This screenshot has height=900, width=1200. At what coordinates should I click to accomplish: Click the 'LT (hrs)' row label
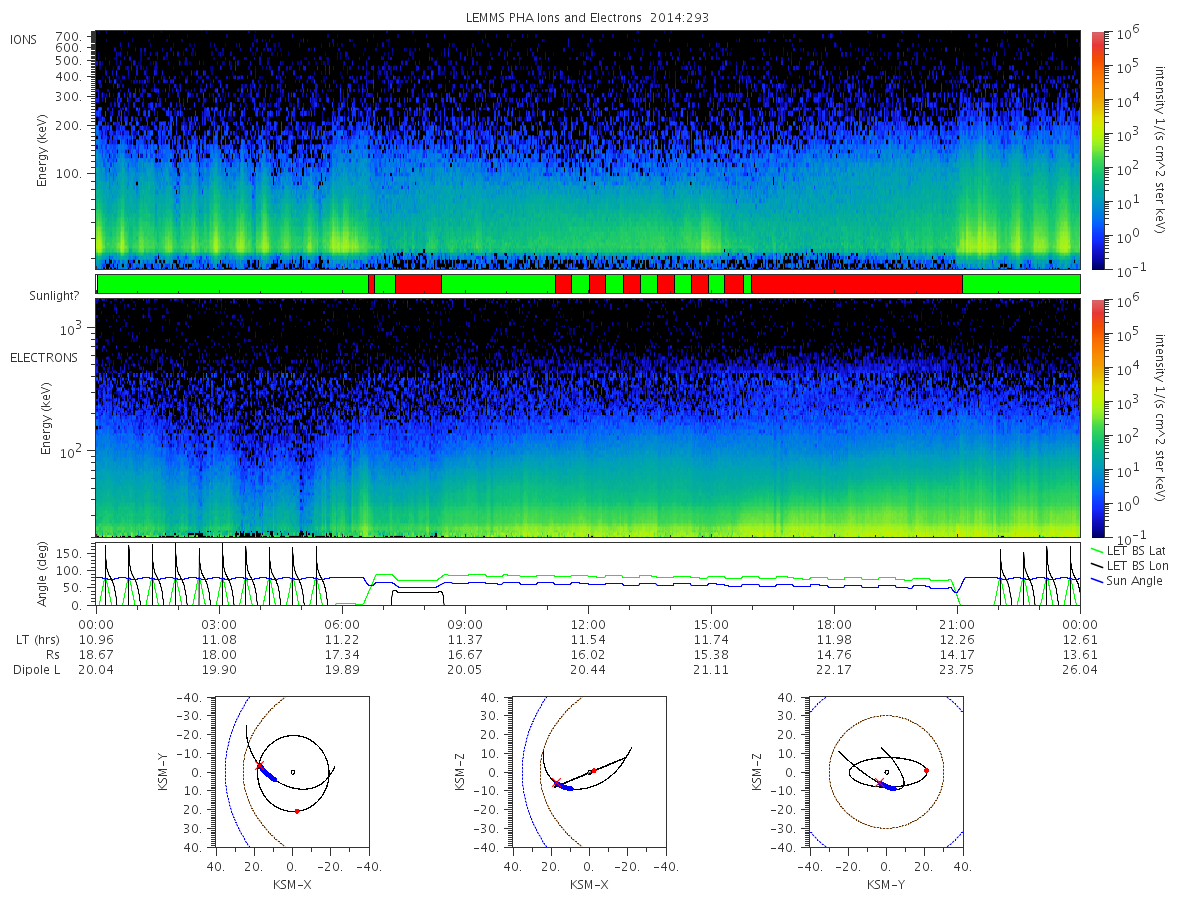pos(38,639)
